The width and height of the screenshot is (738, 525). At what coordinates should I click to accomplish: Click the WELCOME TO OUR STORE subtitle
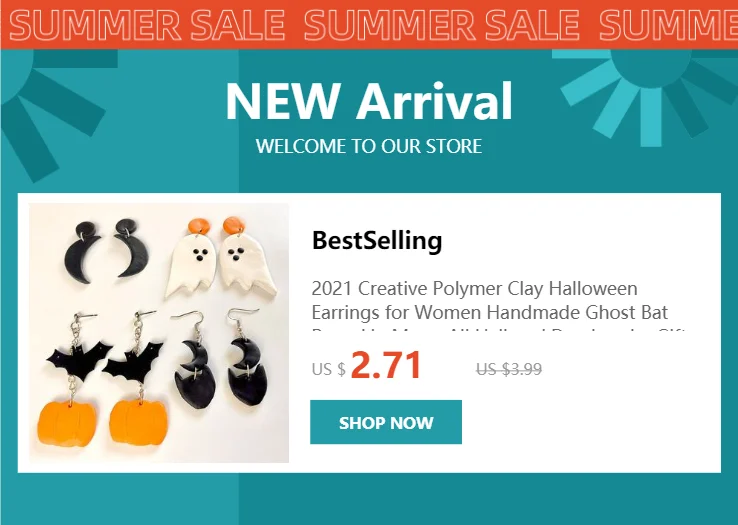369,146
